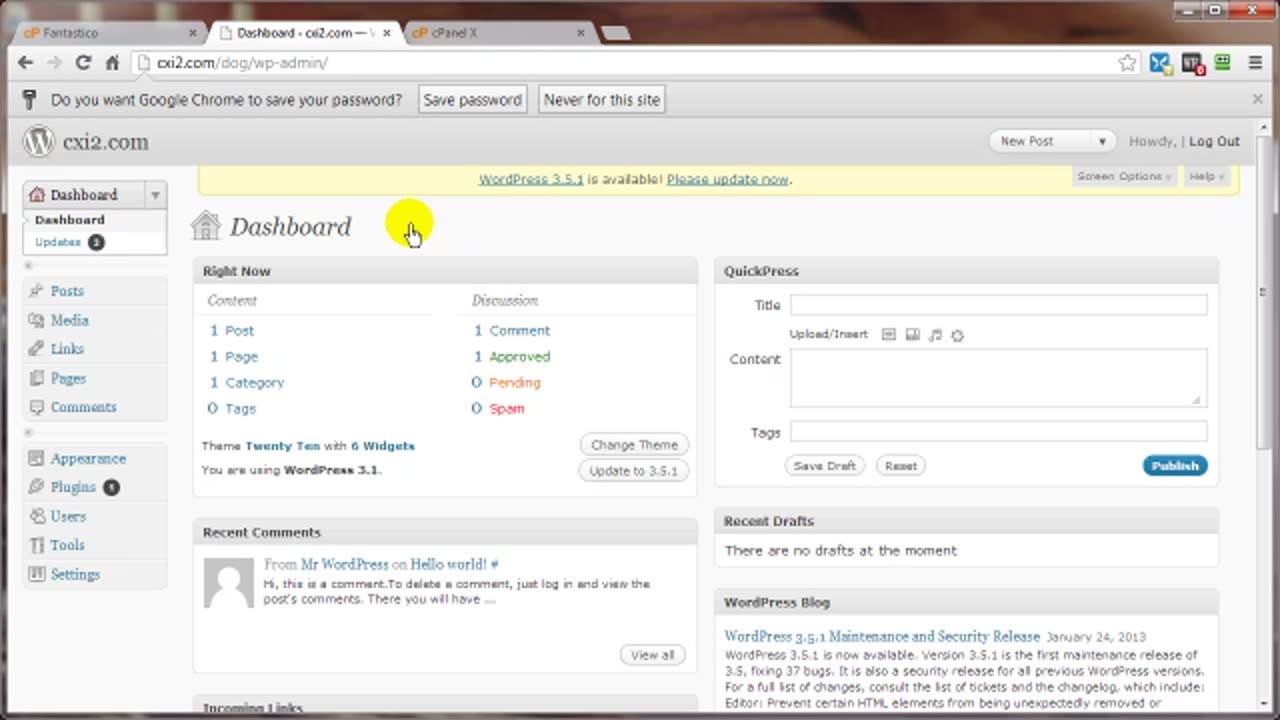Click the Publish button
Image resolution: width=1280 pixels, height=720 pixels.
(x=1175, y=466)
